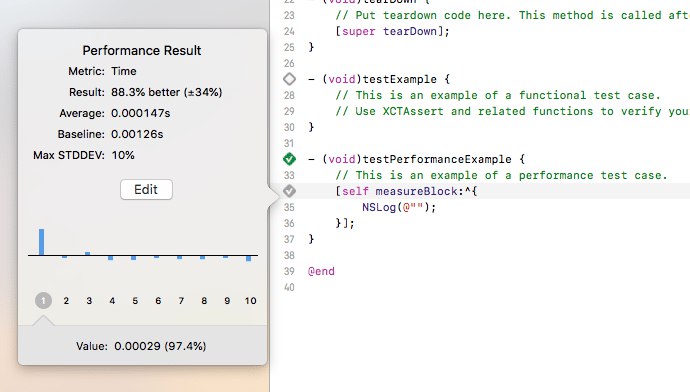This screenshot has height=392, width=690.
Task: Select iteration 8 in the performance popover
Action: click(204, 300)
